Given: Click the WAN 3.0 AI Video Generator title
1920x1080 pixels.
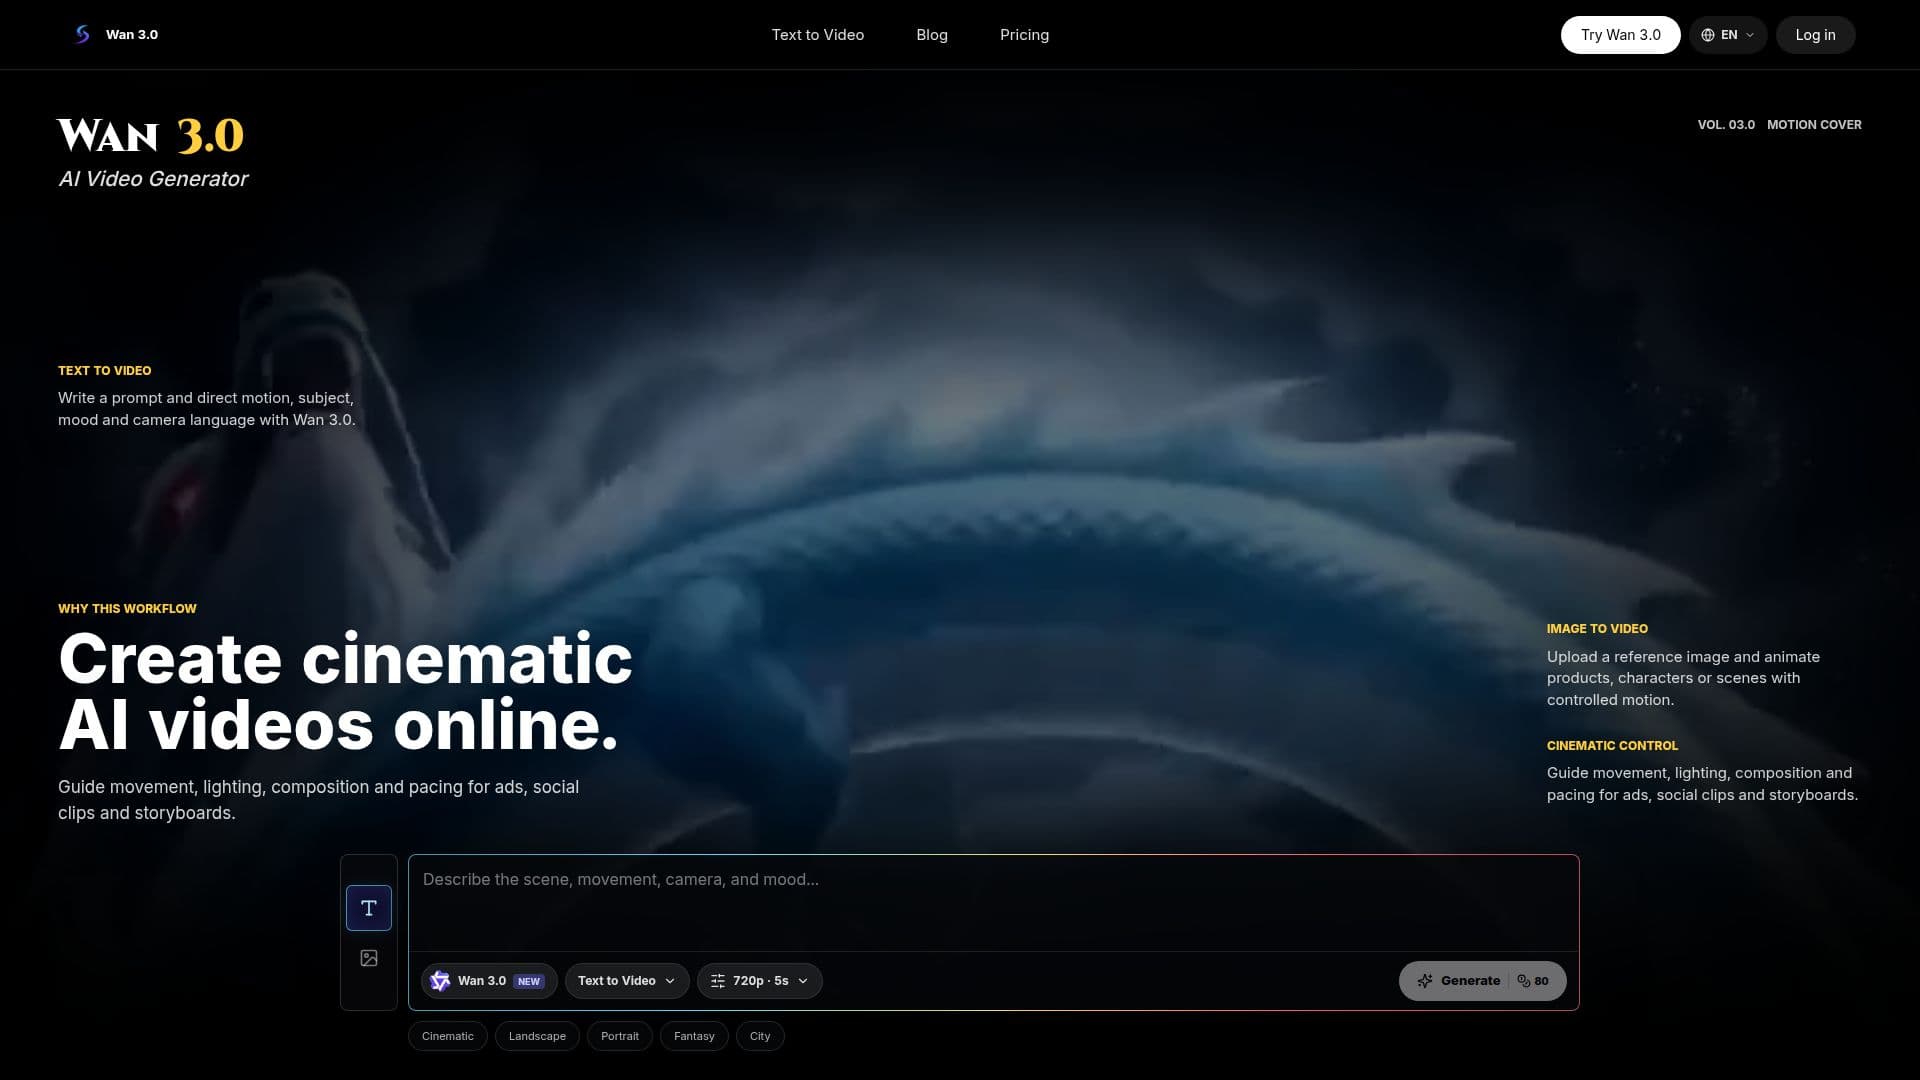Looking at the screenshot, I should click(x=152, y=153).
